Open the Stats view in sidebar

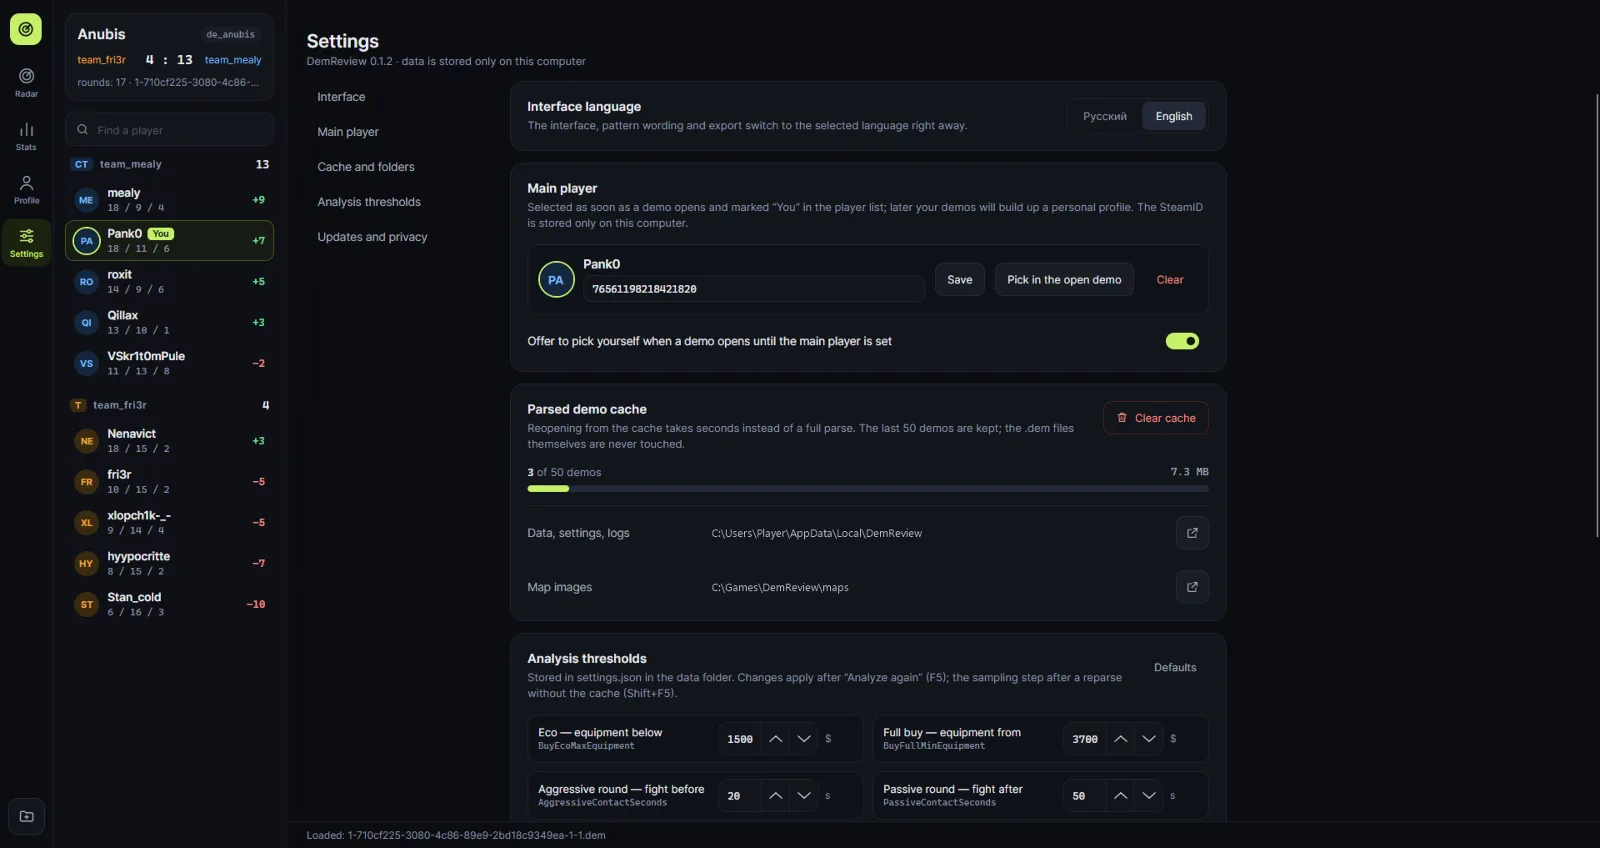(x=26, y=136)
